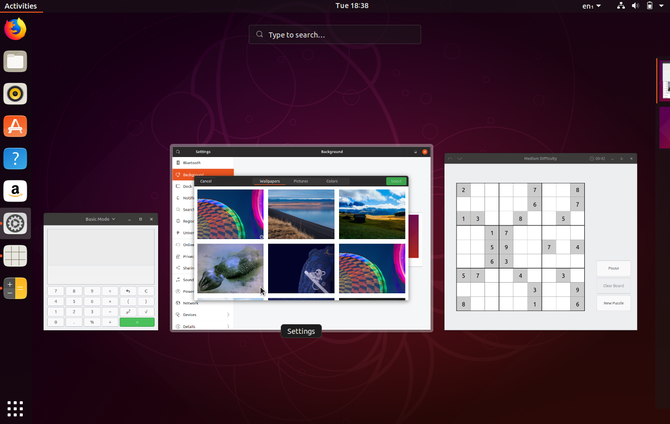Switch to the Pictures tab
670x424 pixels.
301,181
